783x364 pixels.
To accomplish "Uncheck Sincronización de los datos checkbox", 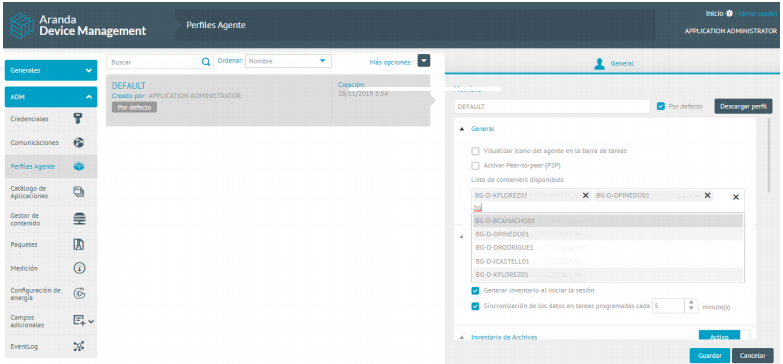I will coord(475,306).
